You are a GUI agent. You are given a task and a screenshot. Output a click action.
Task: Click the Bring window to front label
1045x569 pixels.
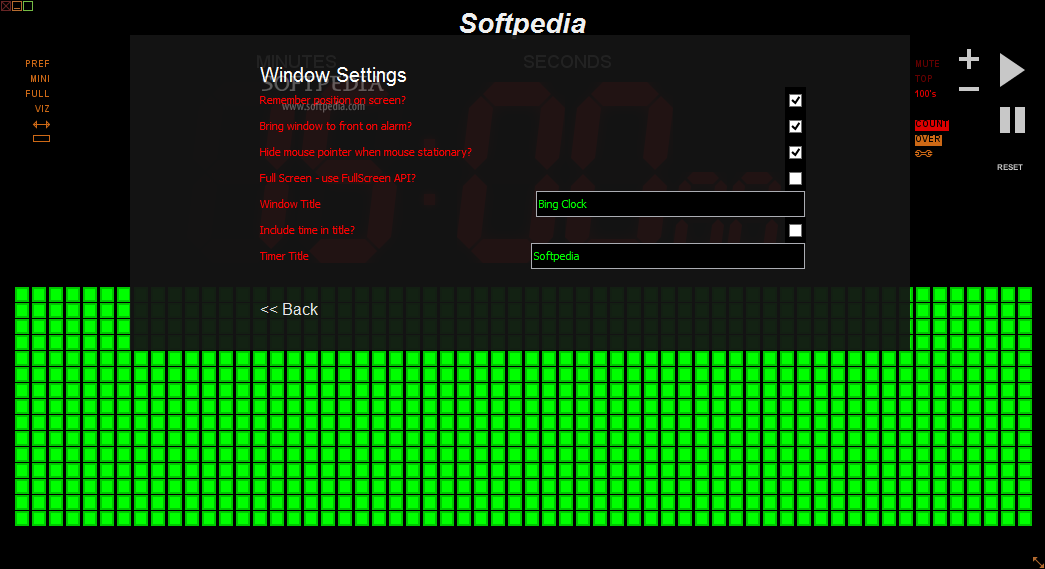click(335, 127)
